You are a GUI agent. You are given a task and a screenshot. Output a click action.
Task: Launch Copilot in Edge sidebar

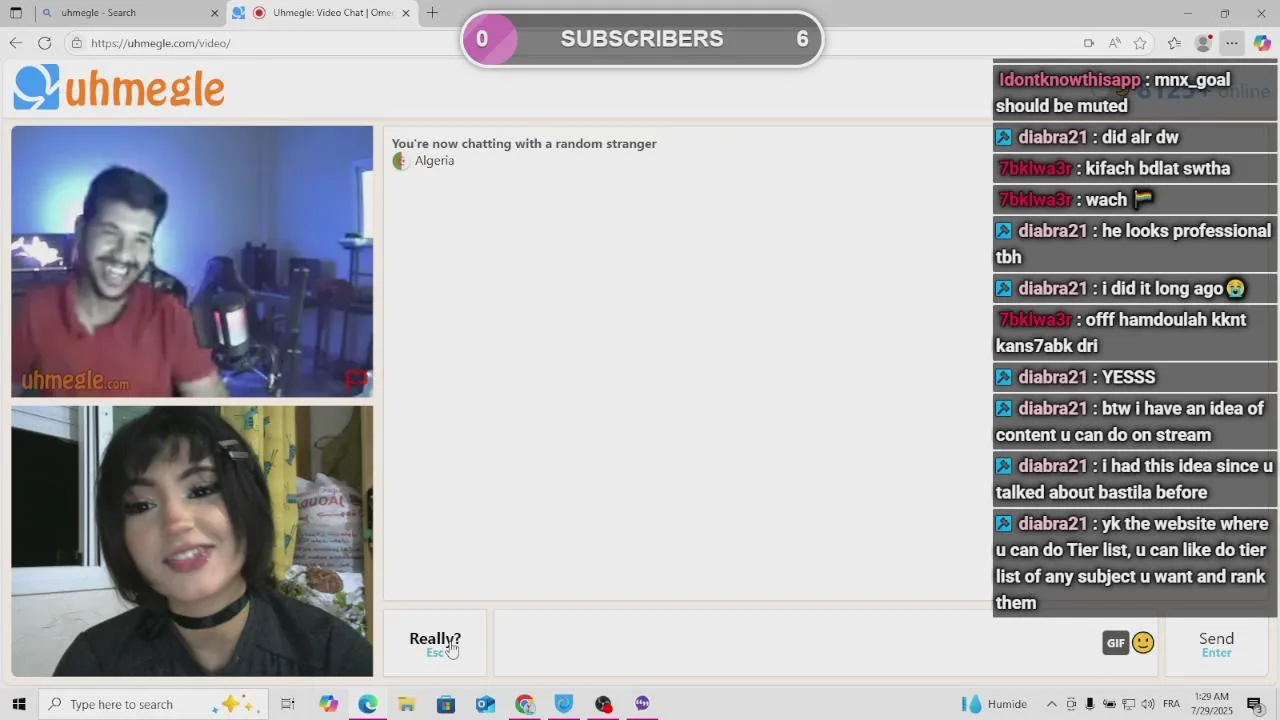[1262, 43]
